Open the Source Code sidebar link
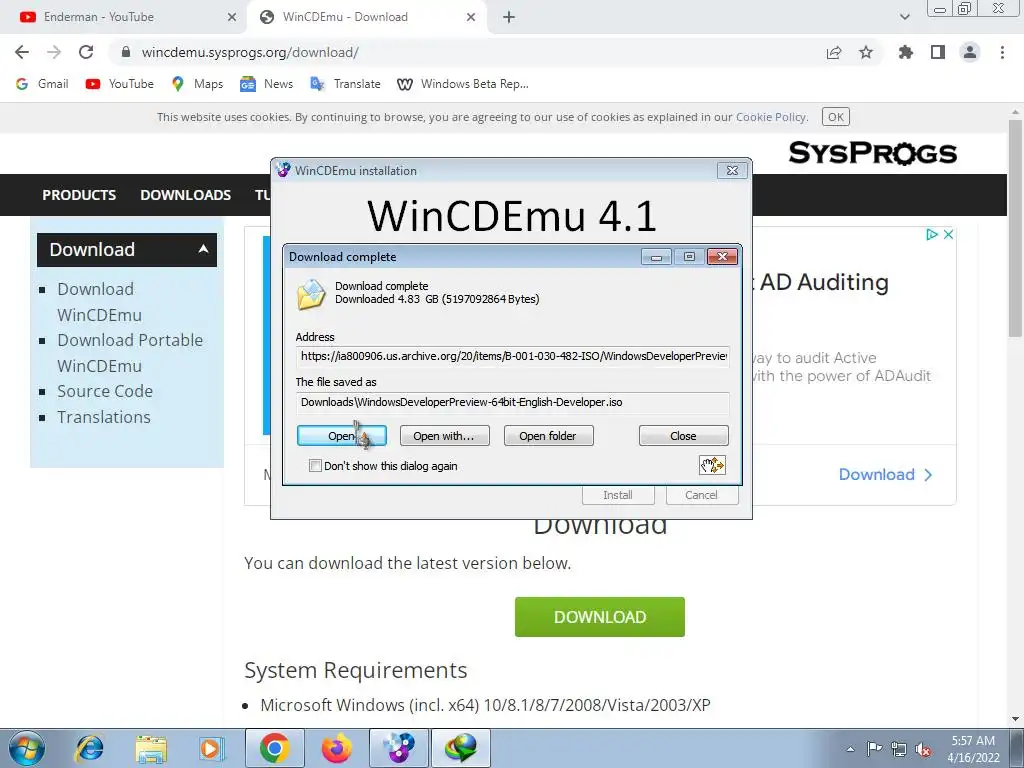Viewport: 1024px width, 768px height. 104,391
